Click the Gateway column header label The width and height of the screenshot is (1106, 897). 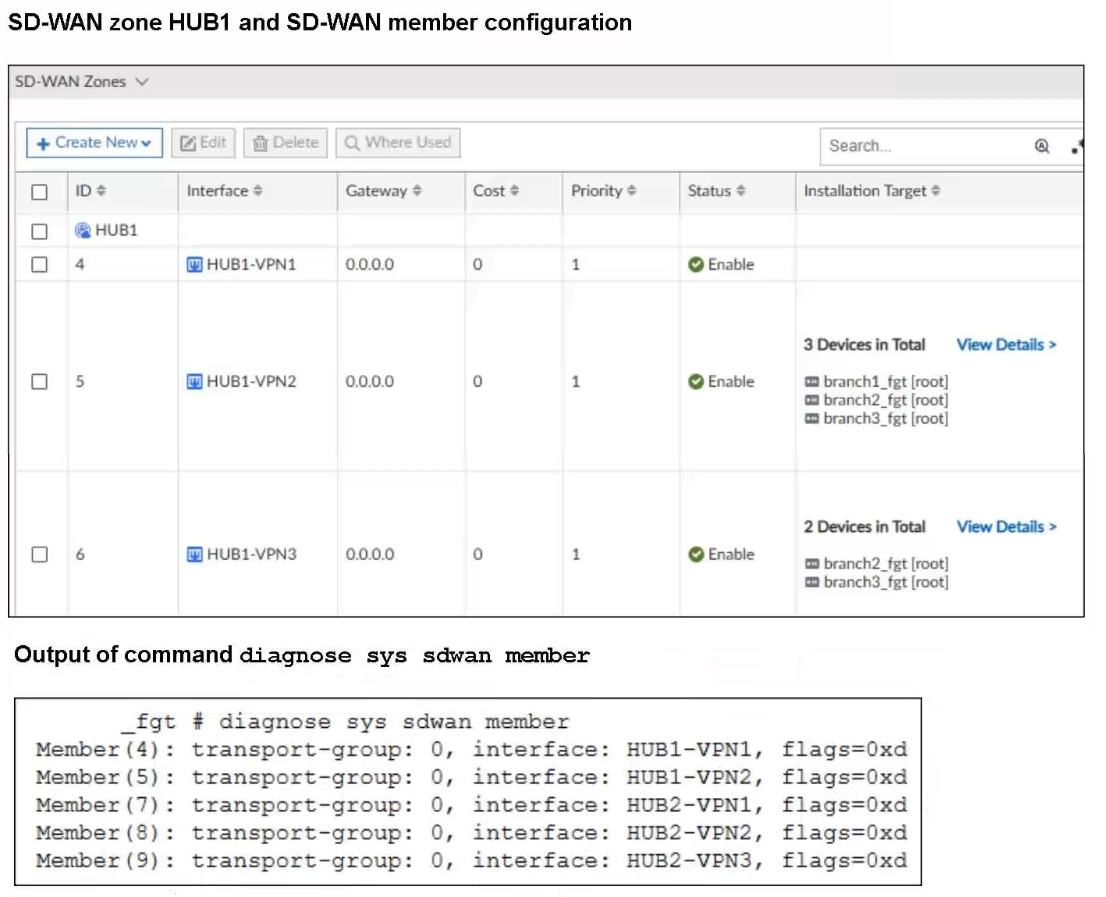[376, 191]
